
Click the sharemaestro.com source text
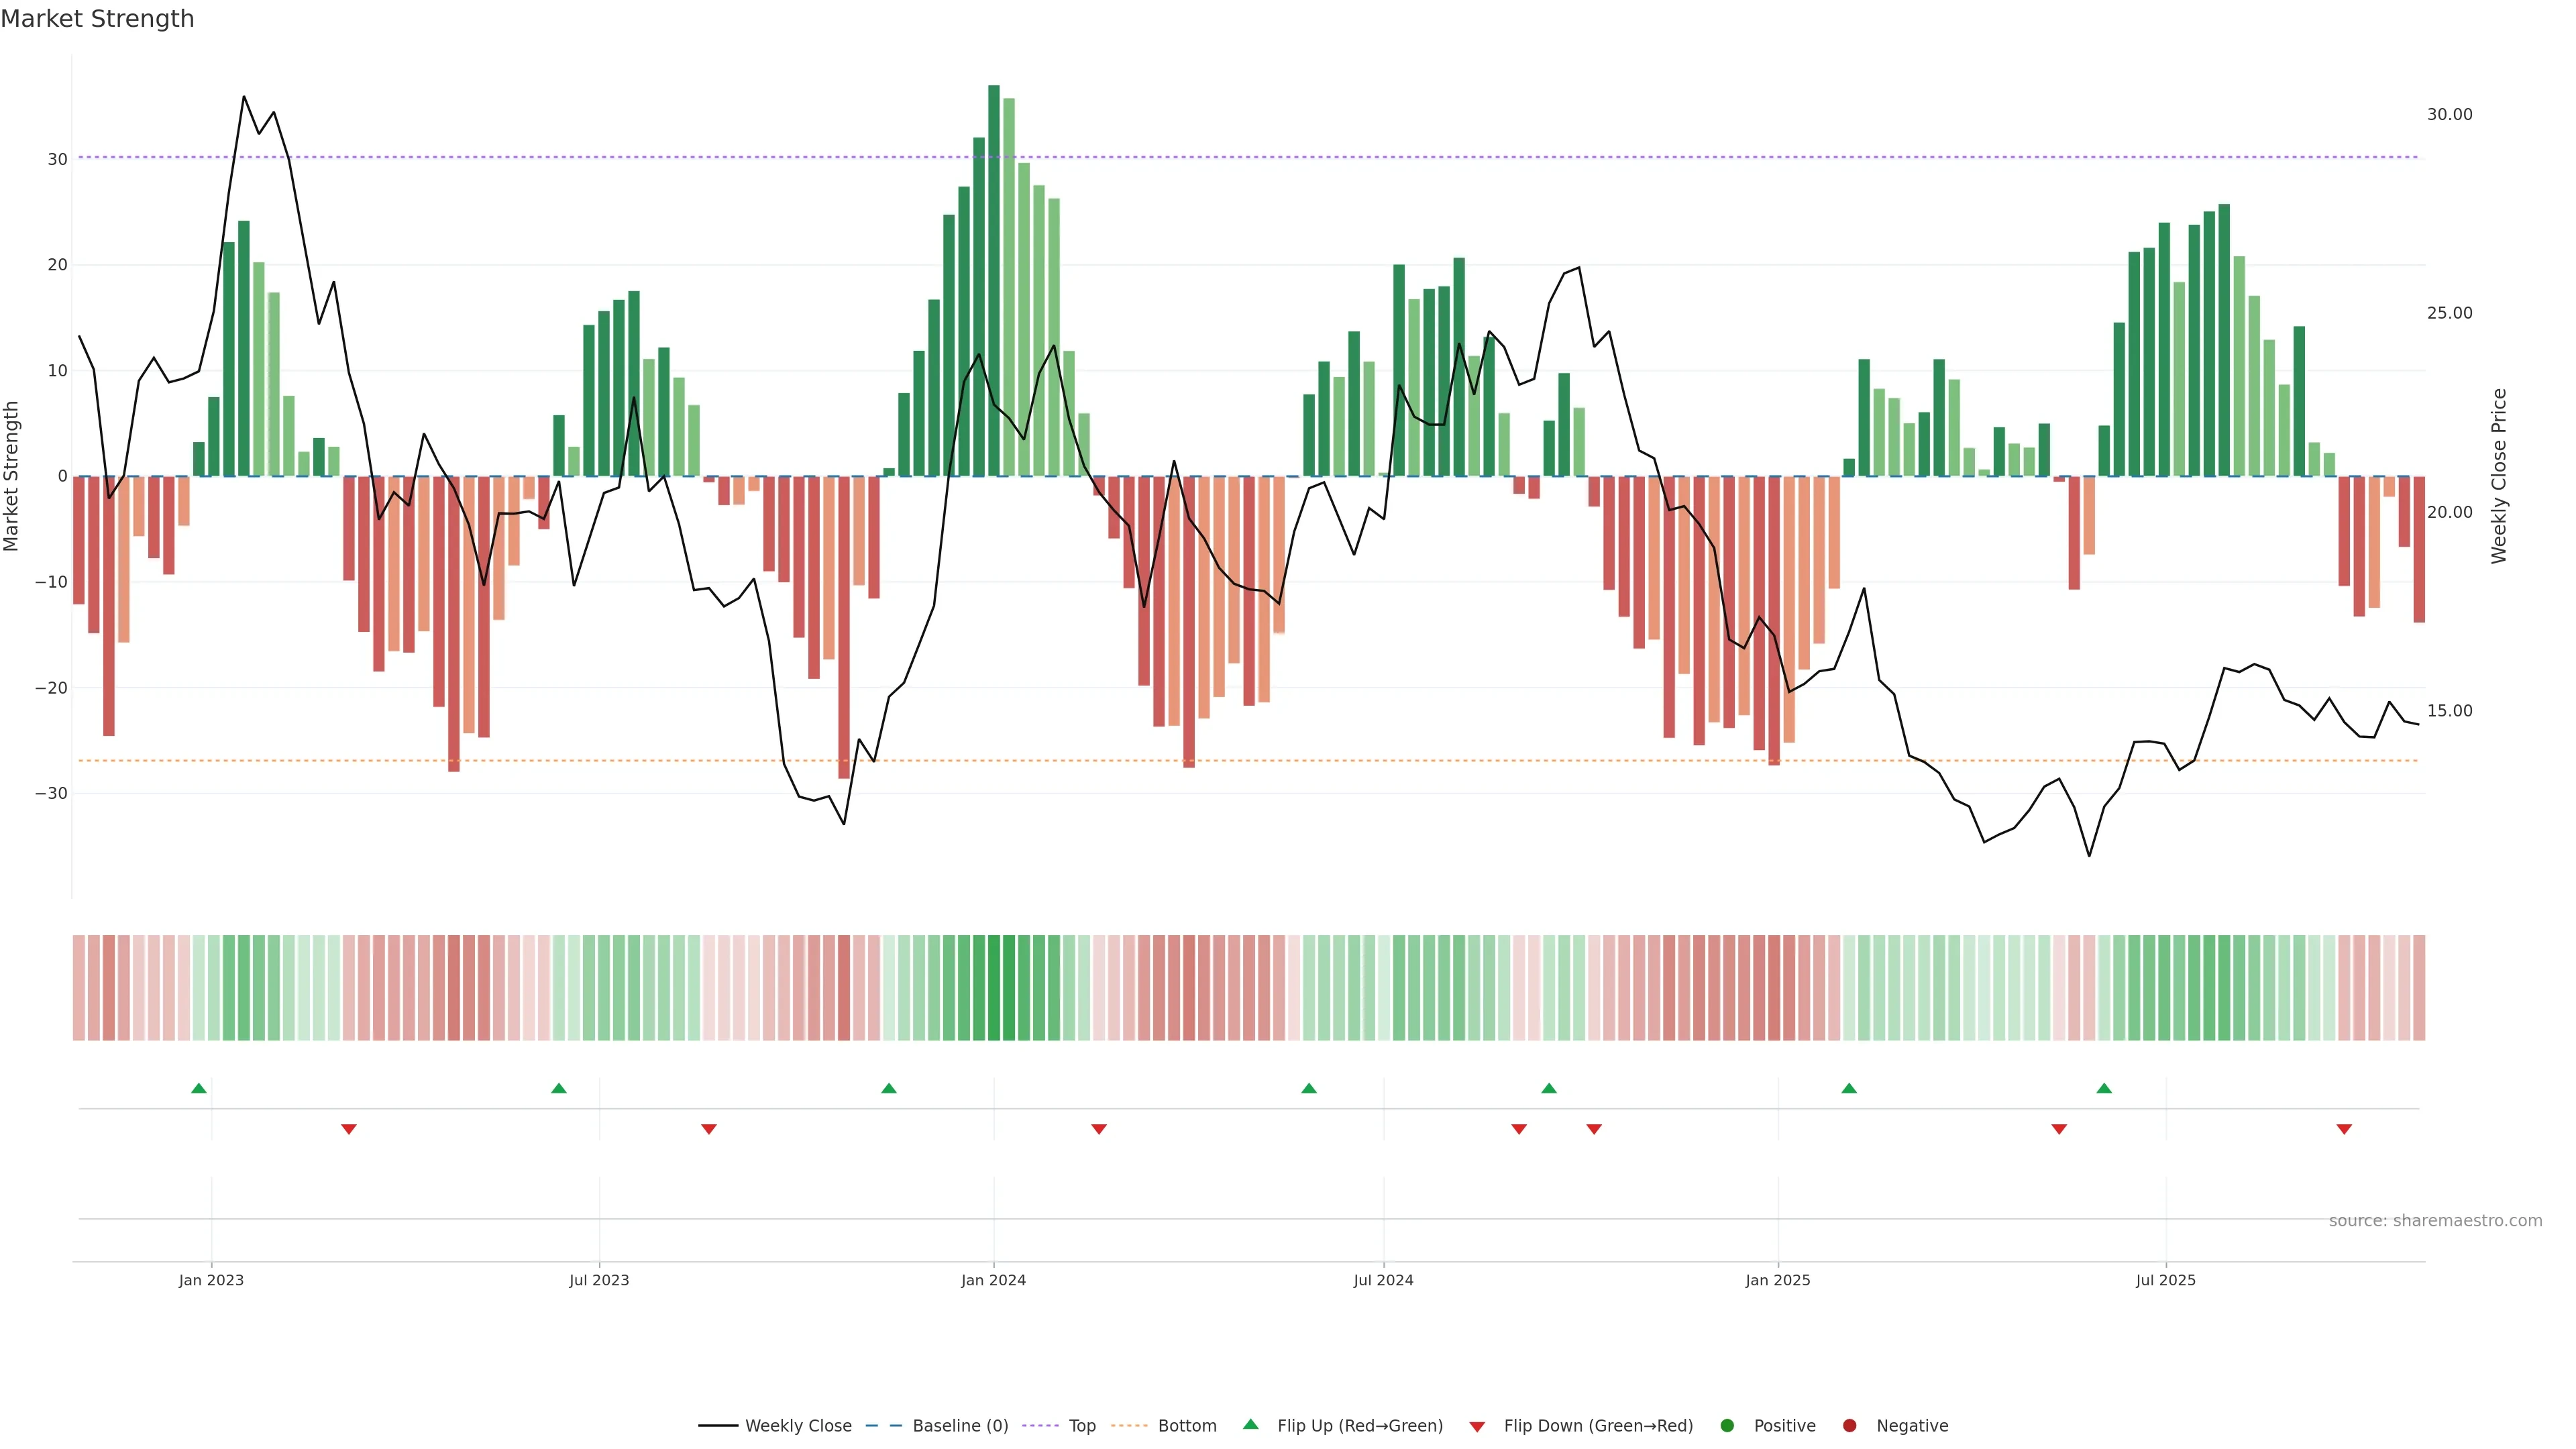pyautogui.click(x=2435, y=1220)
